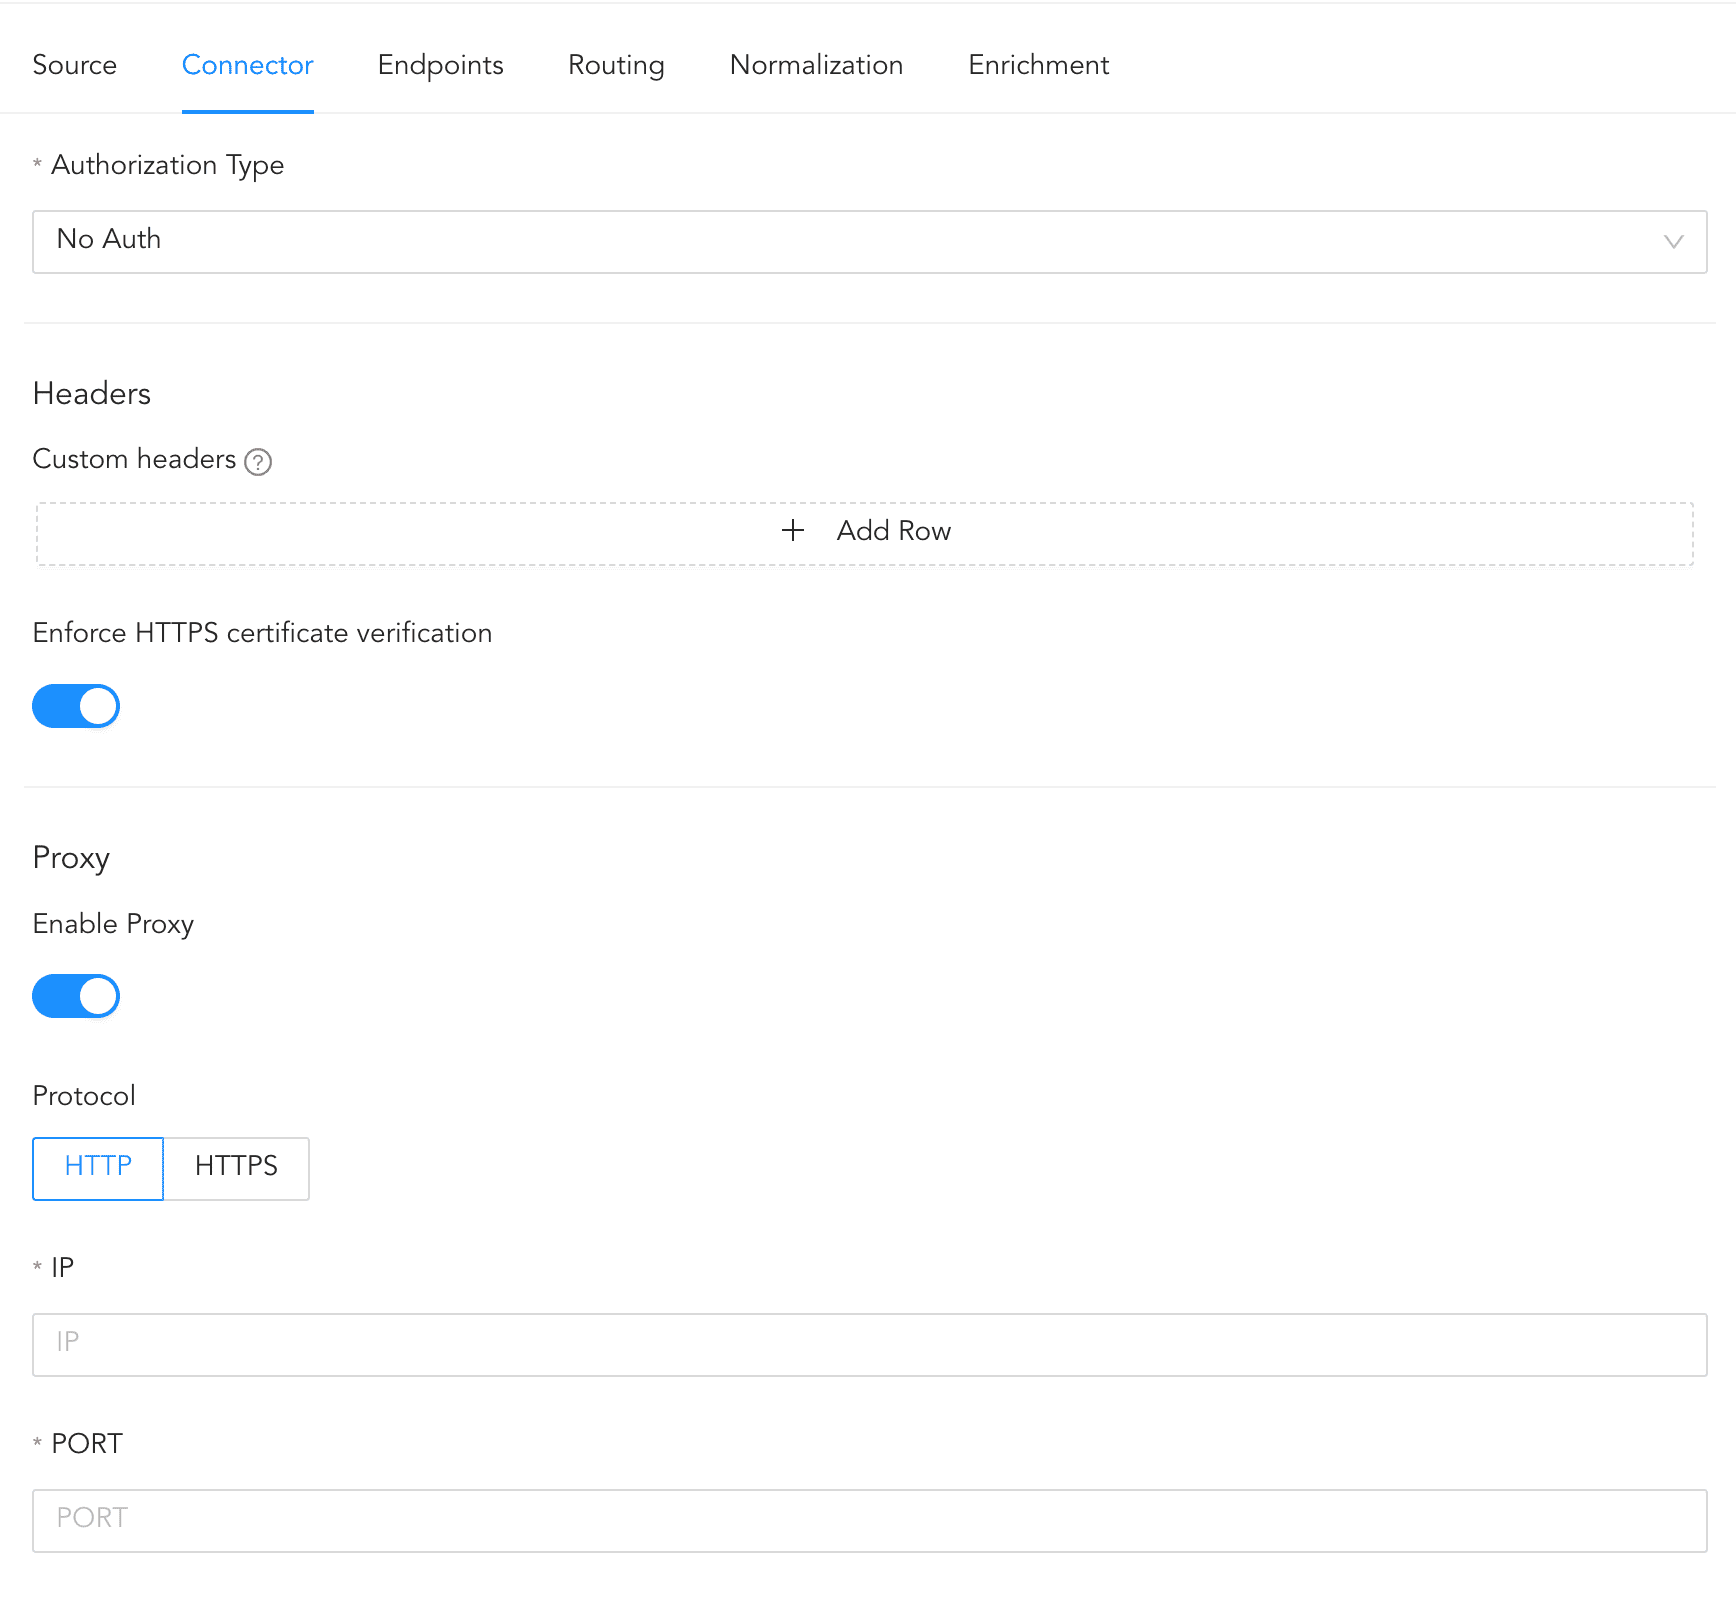This screenshot has width=1736, height=1610.
Task: Select the Normalization tab
Action: pos(816,65)
